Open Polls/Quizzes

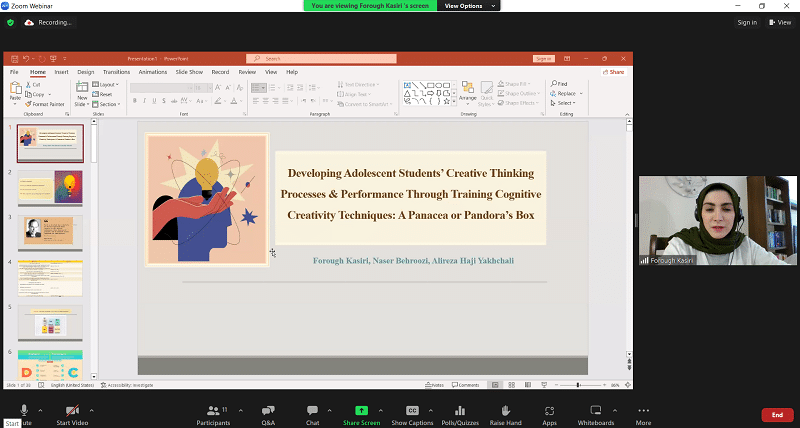tap(460, 411)
